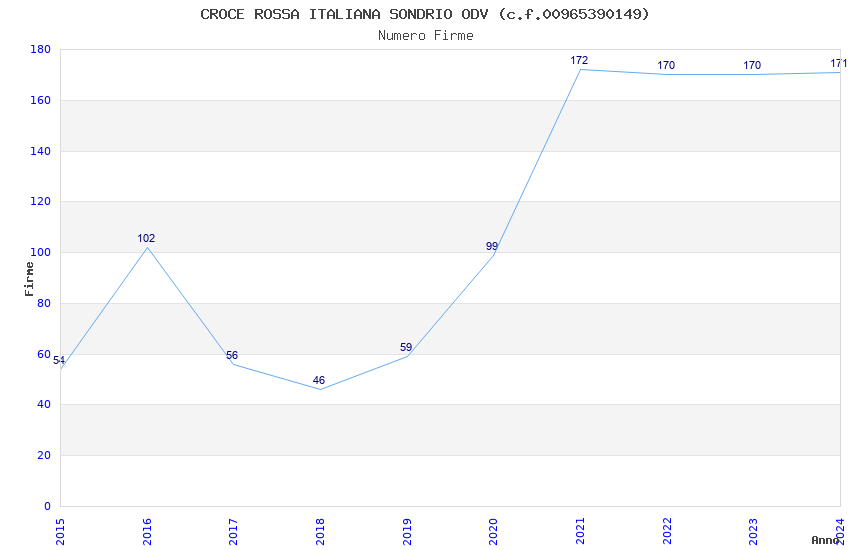Click the x-axis year label 2018
The width and height of the screenshot is (850, 550).
320,532
